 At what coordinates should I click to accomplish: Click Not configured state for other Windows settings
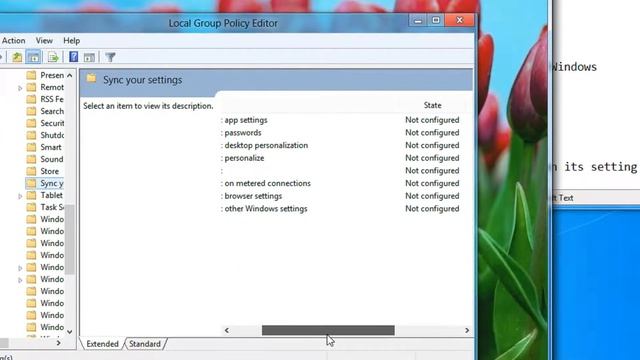[432, 209]
